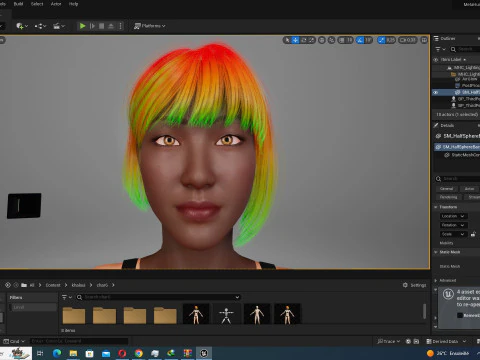Open the Select menu
This screenshot has width=480, height=360.
(37, 4)
